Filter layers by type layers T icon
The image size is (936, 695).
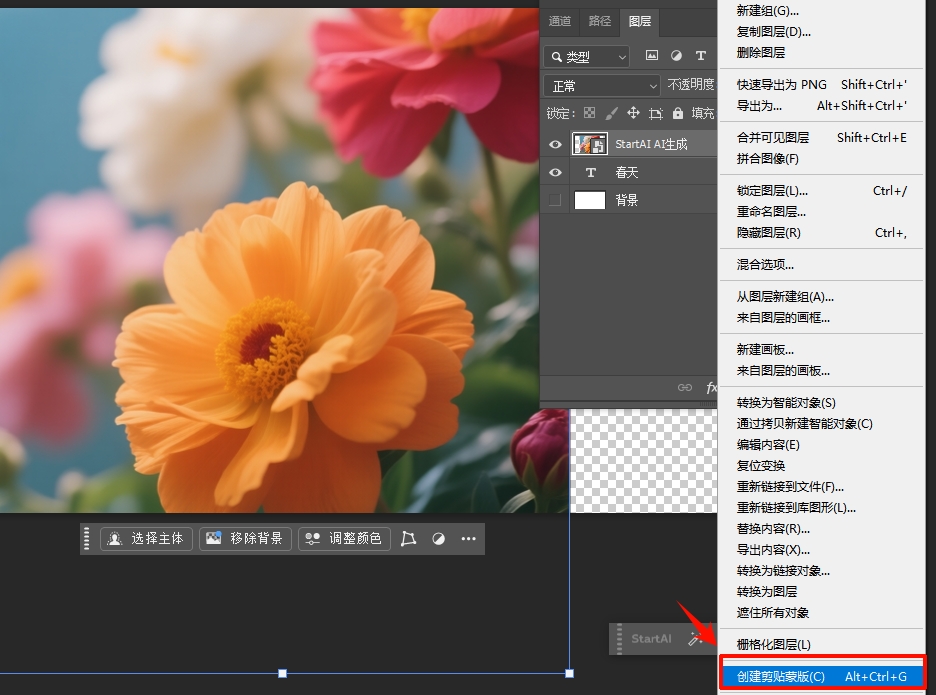(700, 56)
